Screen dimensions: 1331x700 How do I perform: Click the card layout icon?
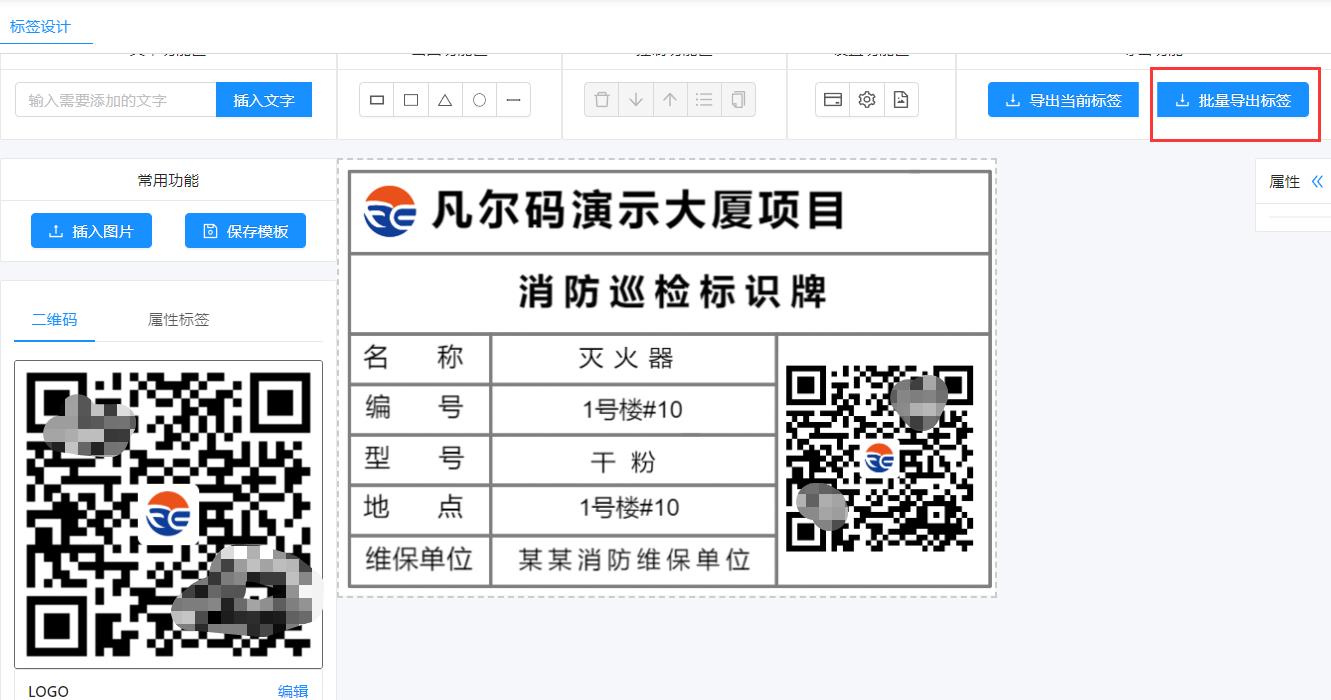(x=833, y=100)
